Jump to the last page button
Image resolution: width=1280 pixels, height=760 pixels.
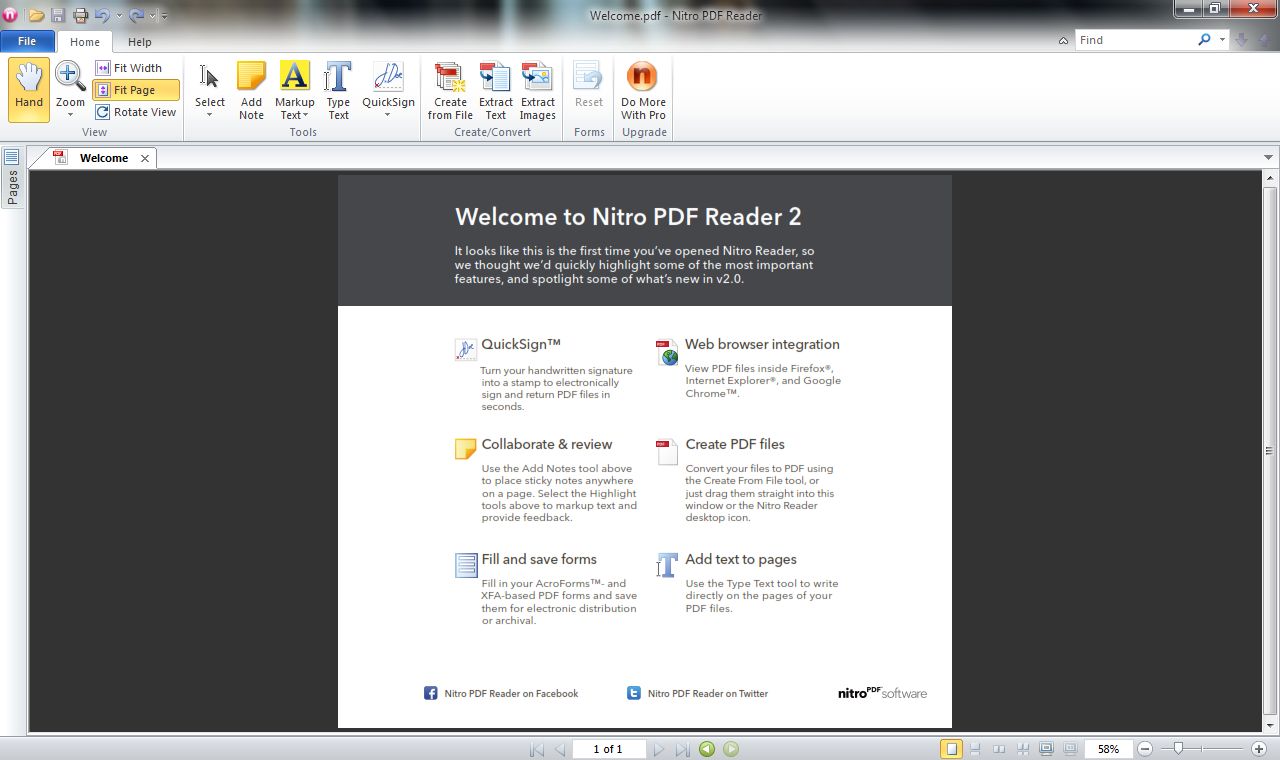(682, 749)
